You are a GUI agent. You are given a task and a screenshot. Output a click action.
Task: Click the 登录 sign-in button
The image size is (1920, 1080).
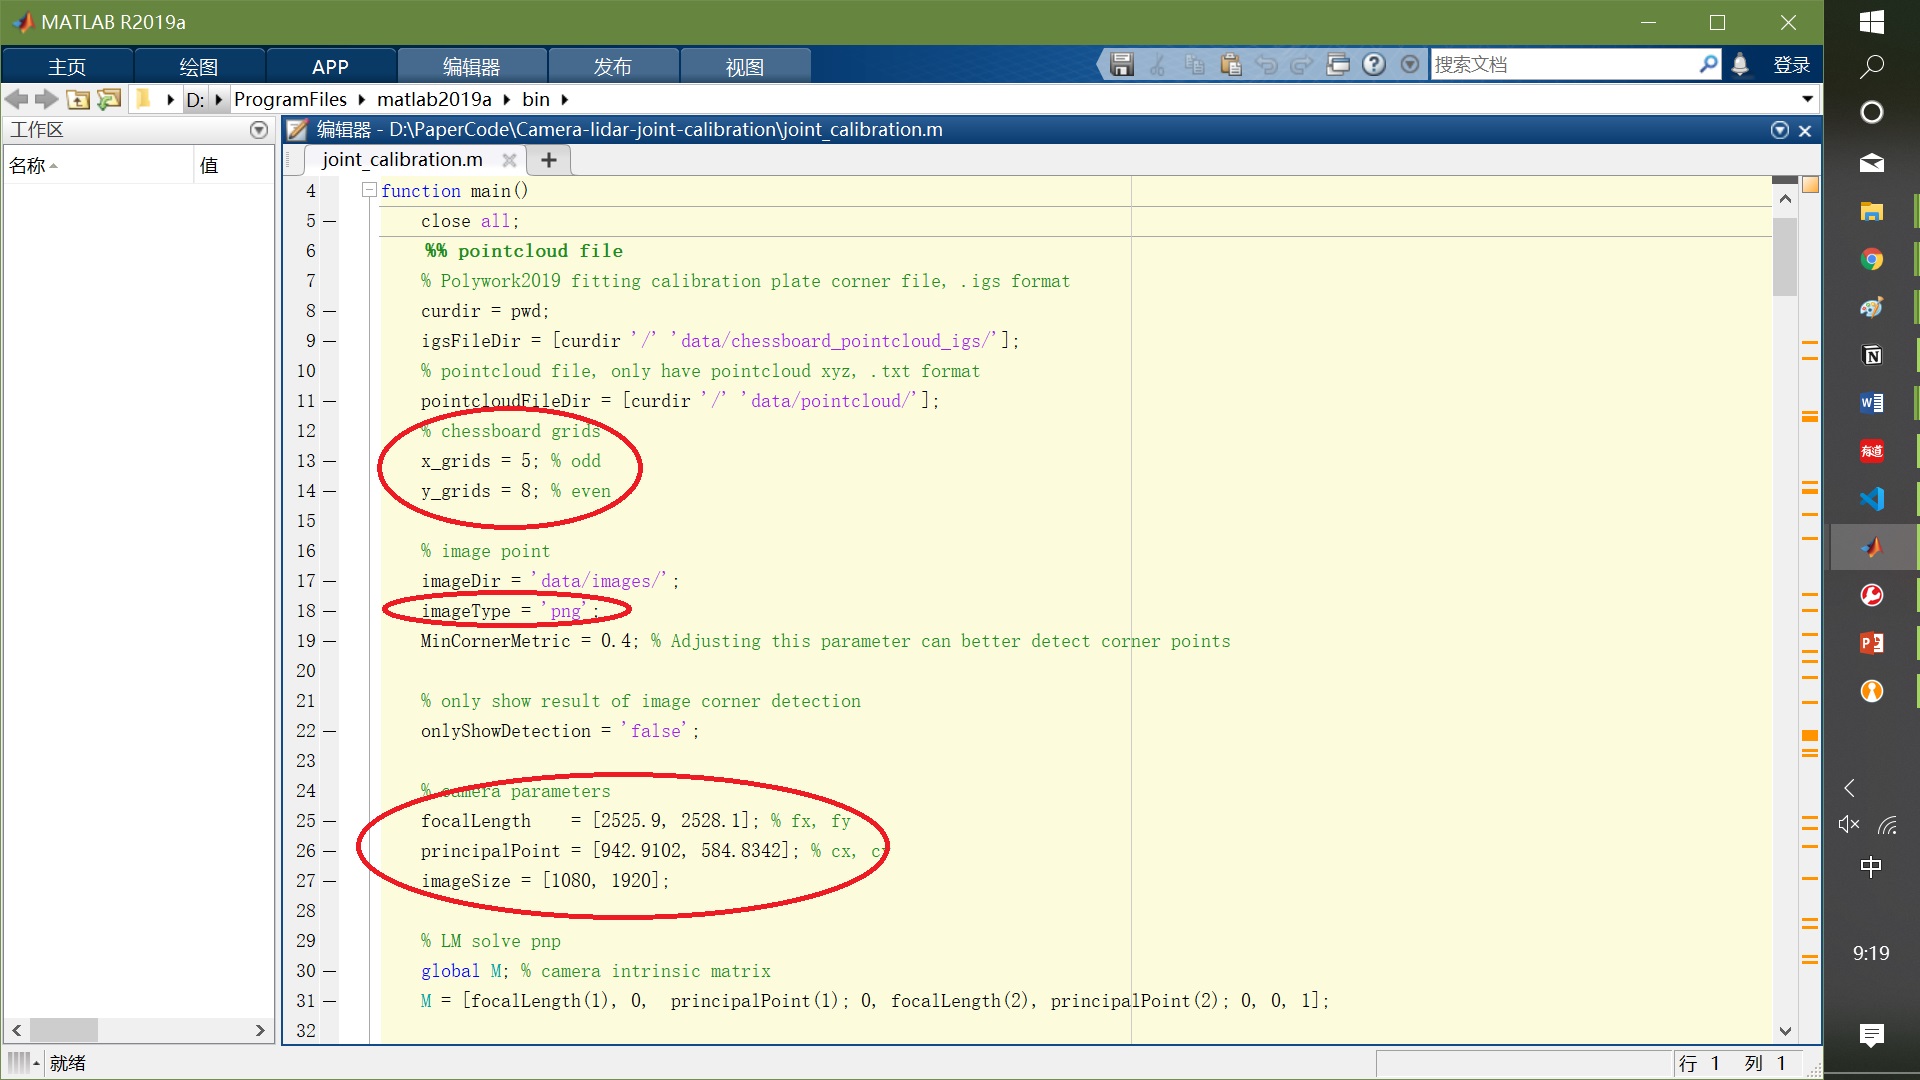[1791, 65]
